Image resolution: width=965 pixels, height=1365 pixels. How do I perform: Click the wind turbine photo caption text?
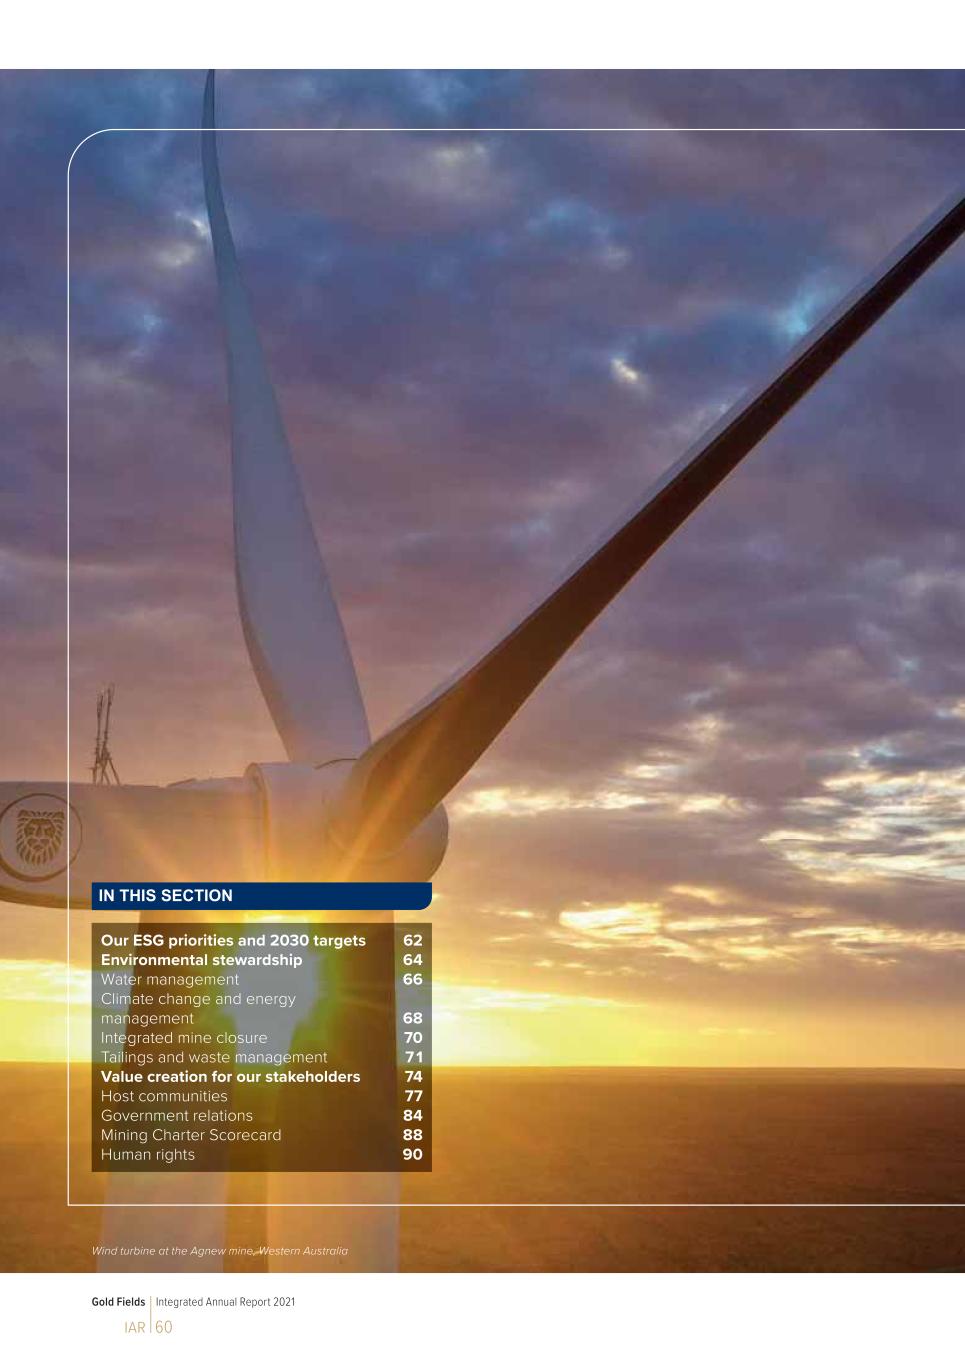[219, 1251]
